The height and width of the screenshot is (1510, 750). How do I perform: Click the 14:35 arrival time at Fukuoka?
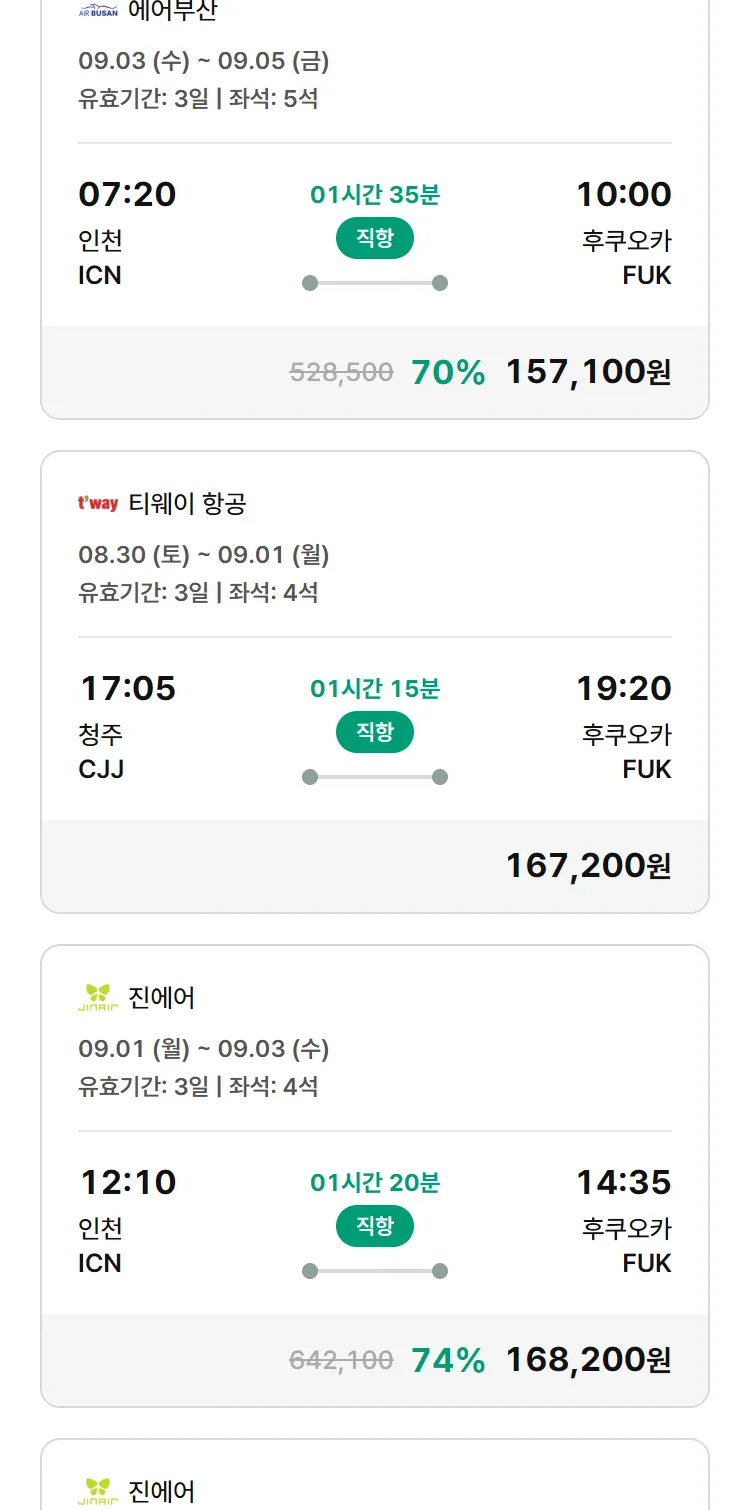624,1183
